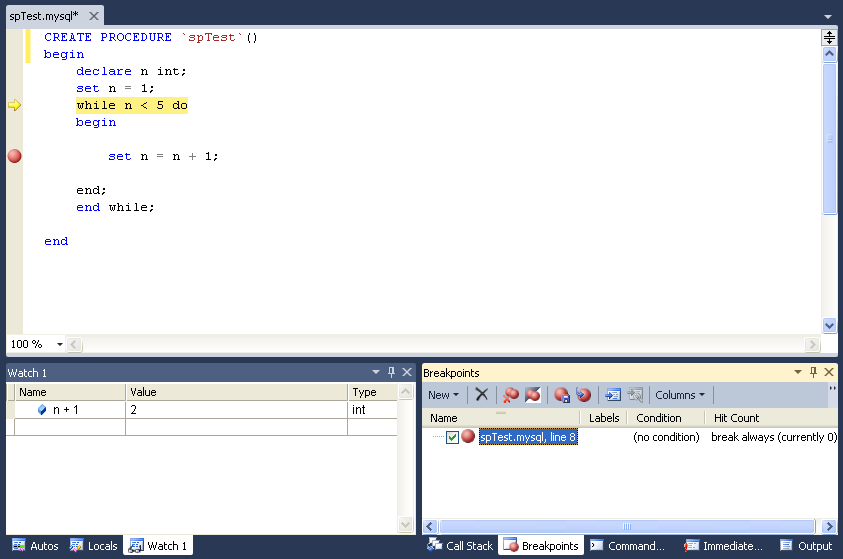Viewport: 843px width, 559px height.
Task: Click the 'set n = n + 1;' code line
Action: (163, 156)
